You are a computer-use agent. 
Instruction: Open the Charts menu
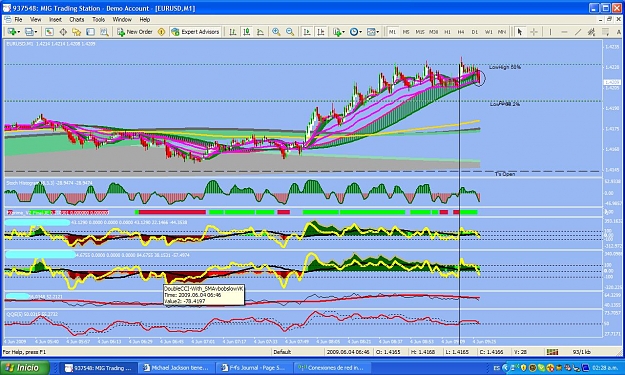click(77, 19)
